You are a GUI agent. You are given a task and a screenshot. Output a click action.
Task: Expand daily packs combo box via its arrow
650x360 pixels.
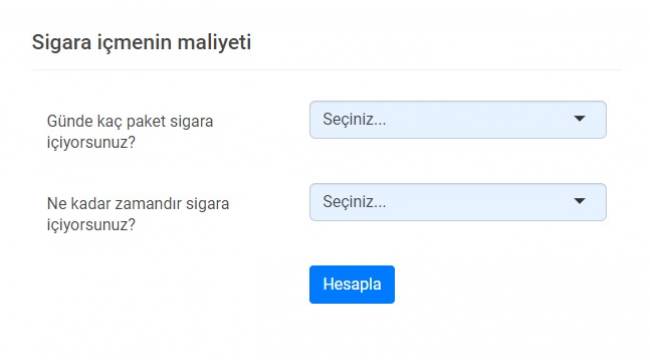point(580,119)
